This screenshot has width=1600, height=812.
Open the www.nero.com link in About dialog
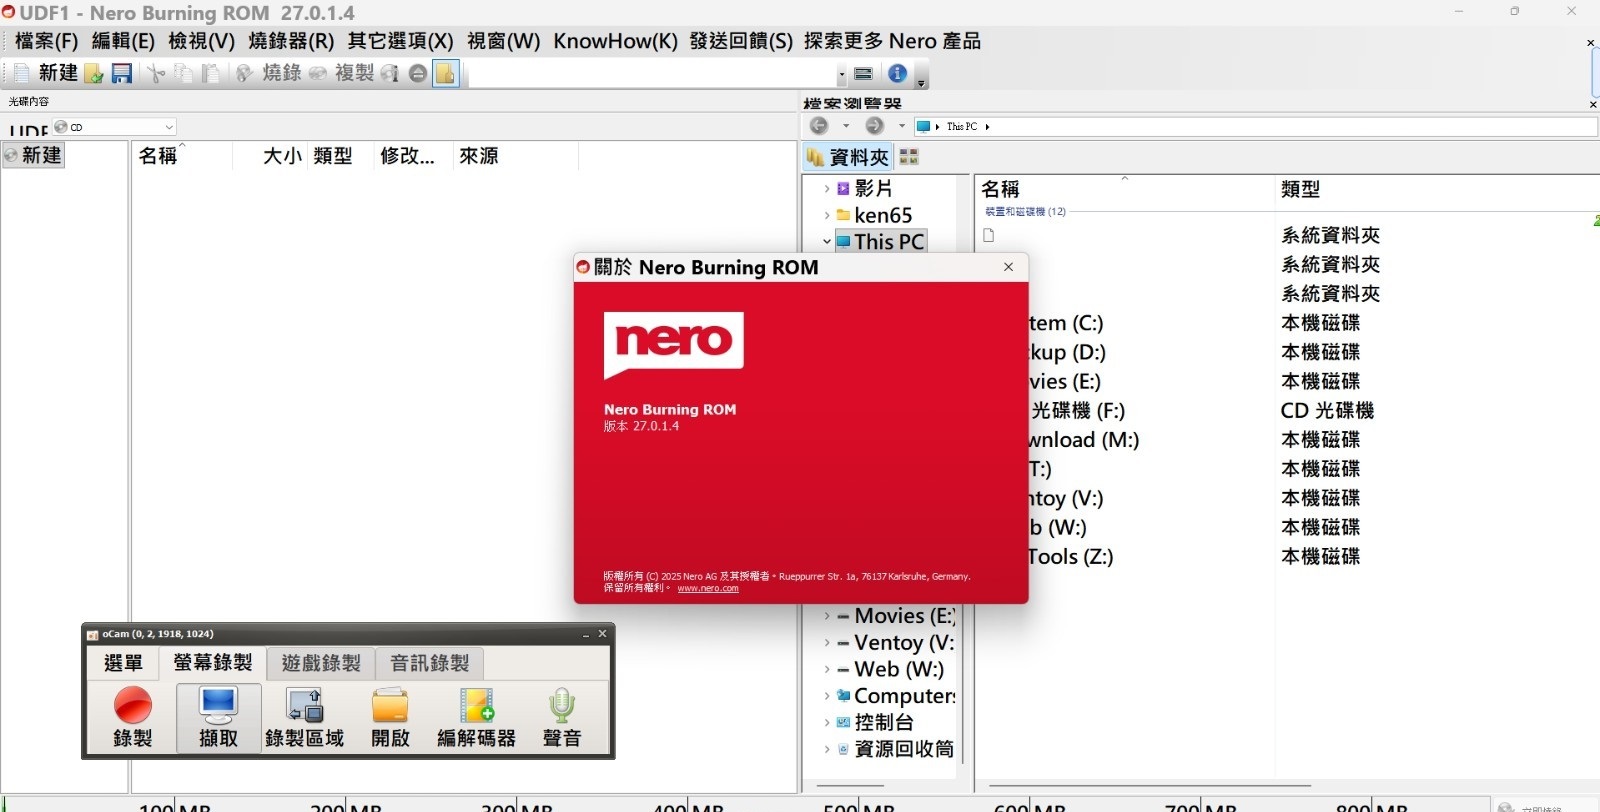coord(708,588)
